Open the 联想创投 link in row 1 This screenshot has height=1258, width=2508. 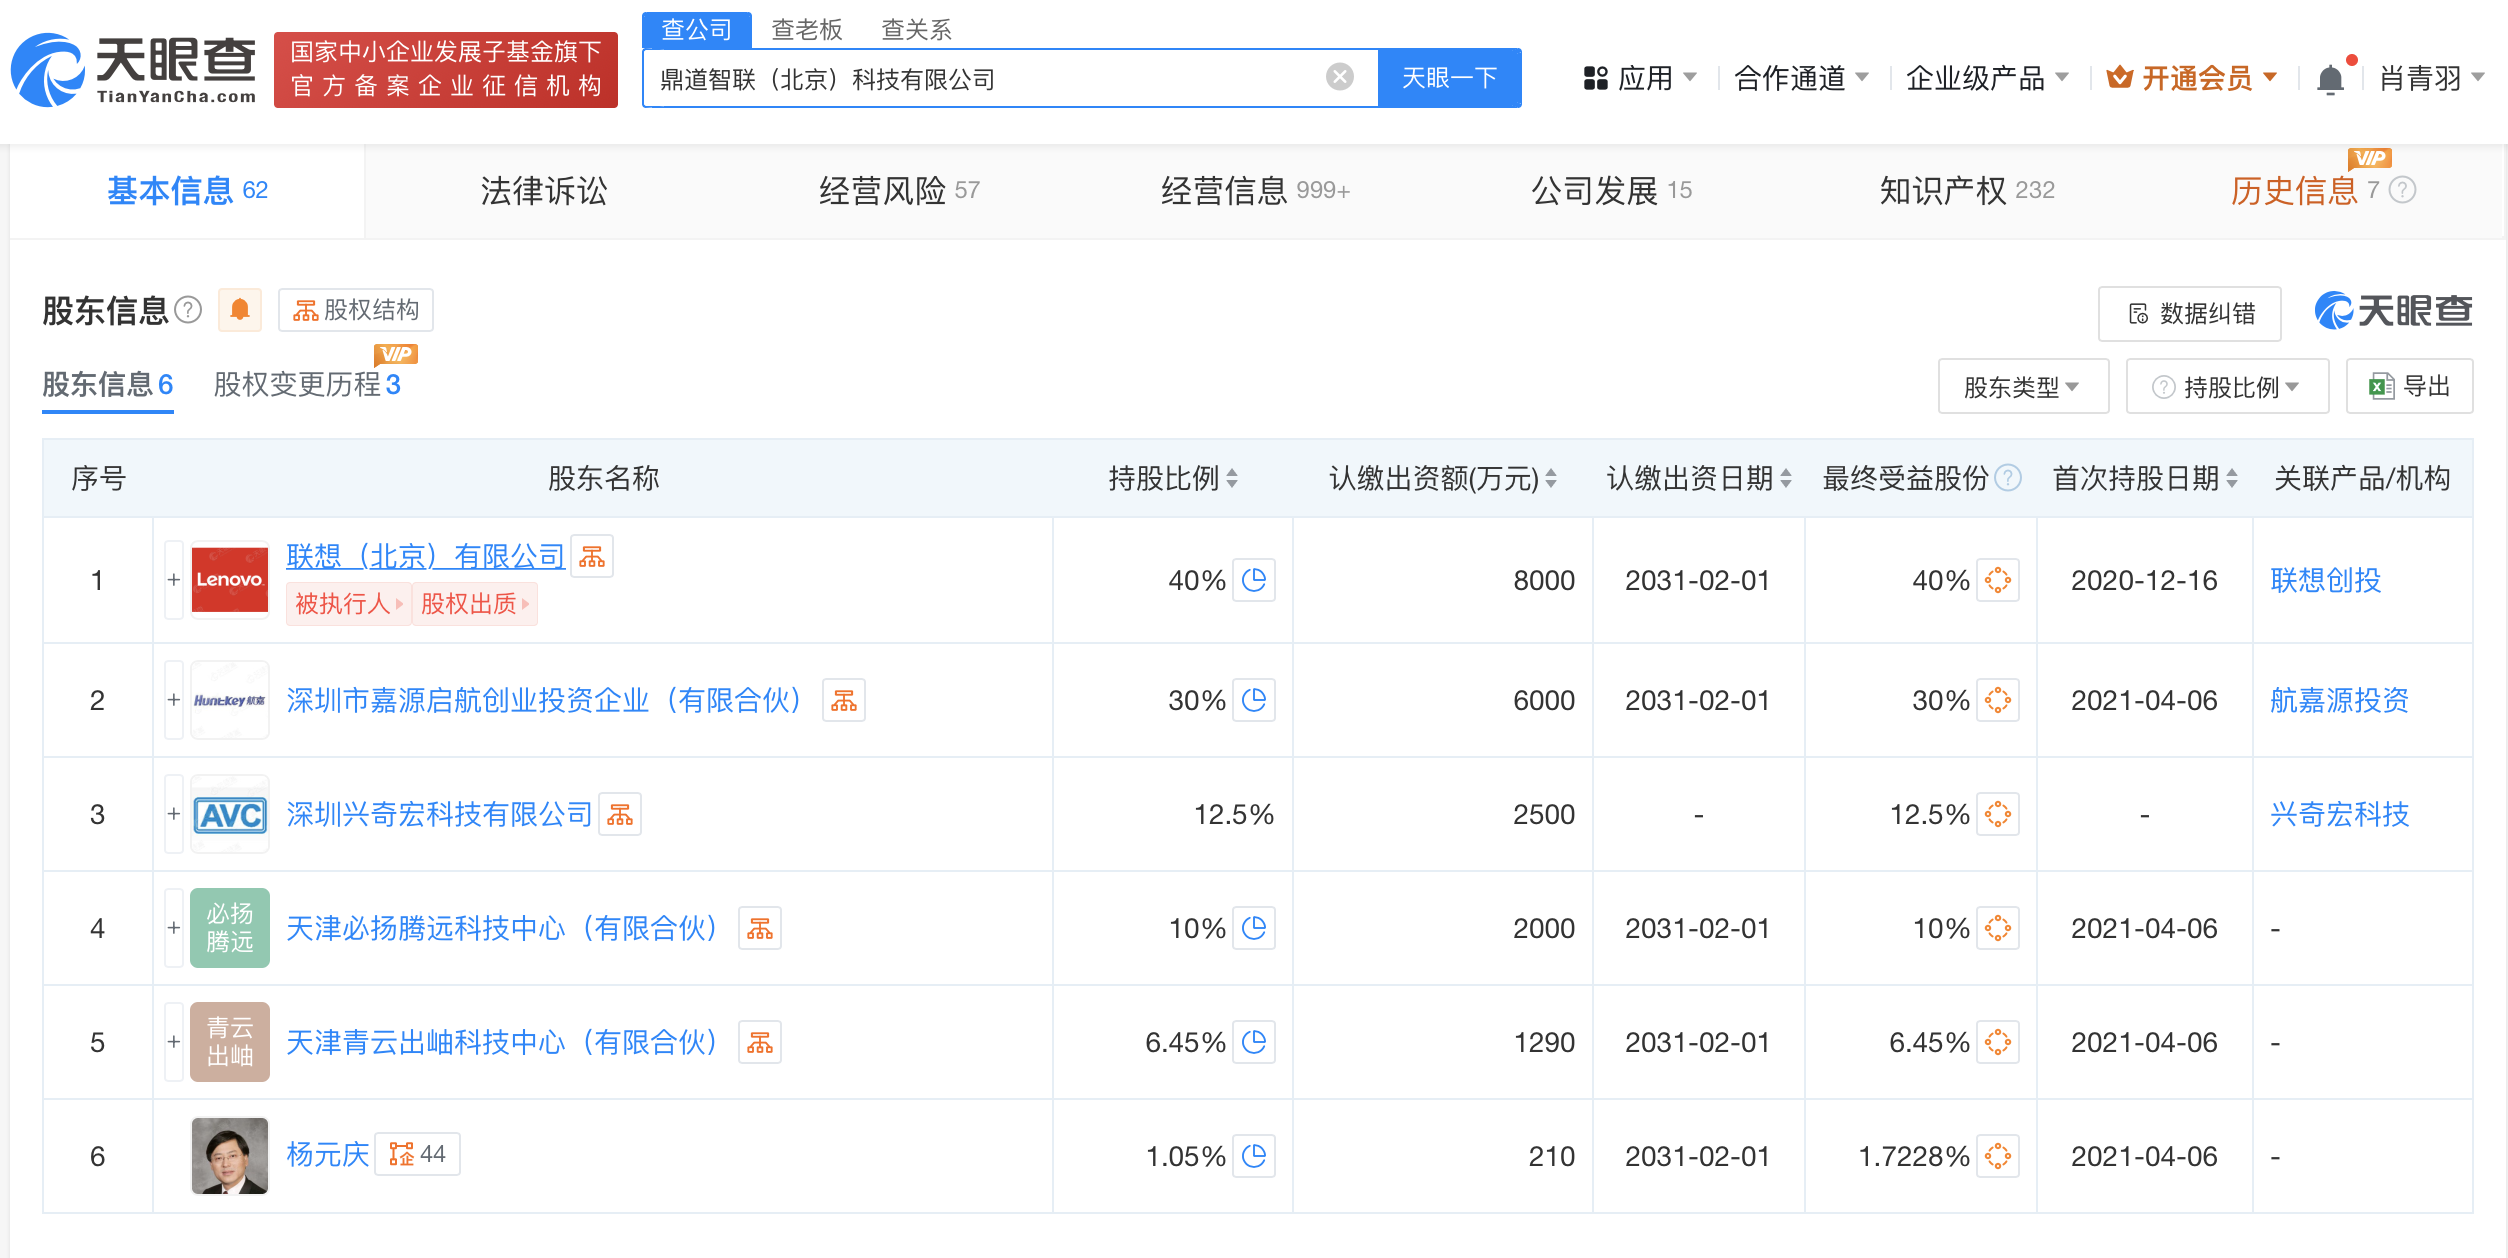(2323, 580)
